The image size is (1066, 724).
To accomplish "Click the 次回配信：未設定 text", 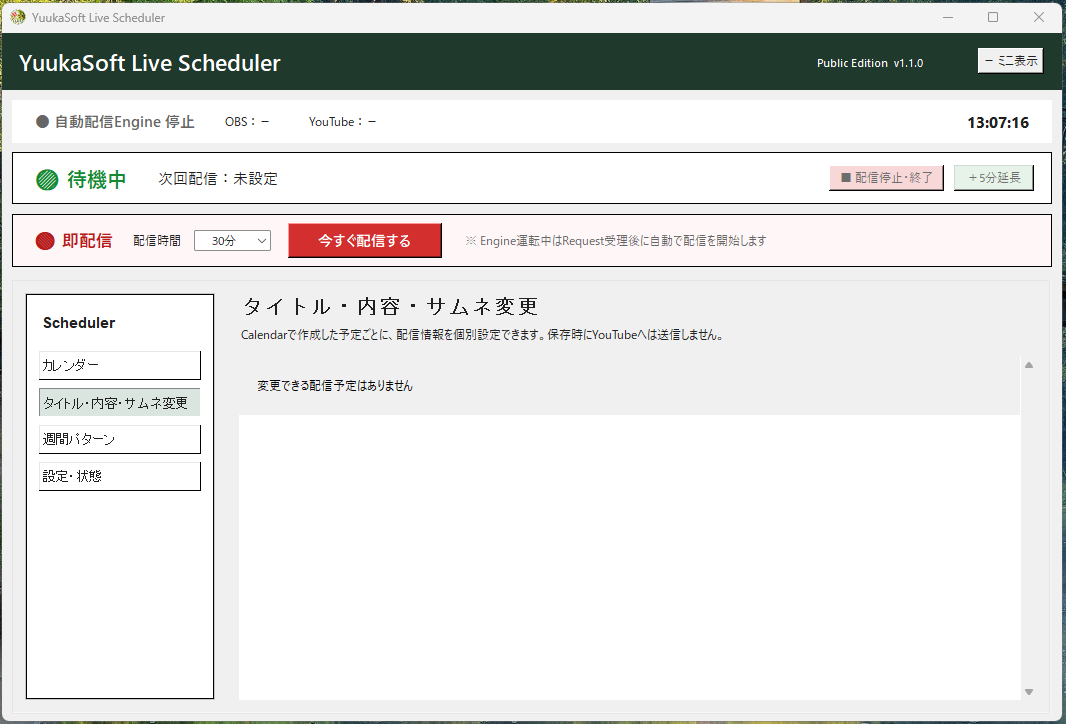I will click(218, 179).
